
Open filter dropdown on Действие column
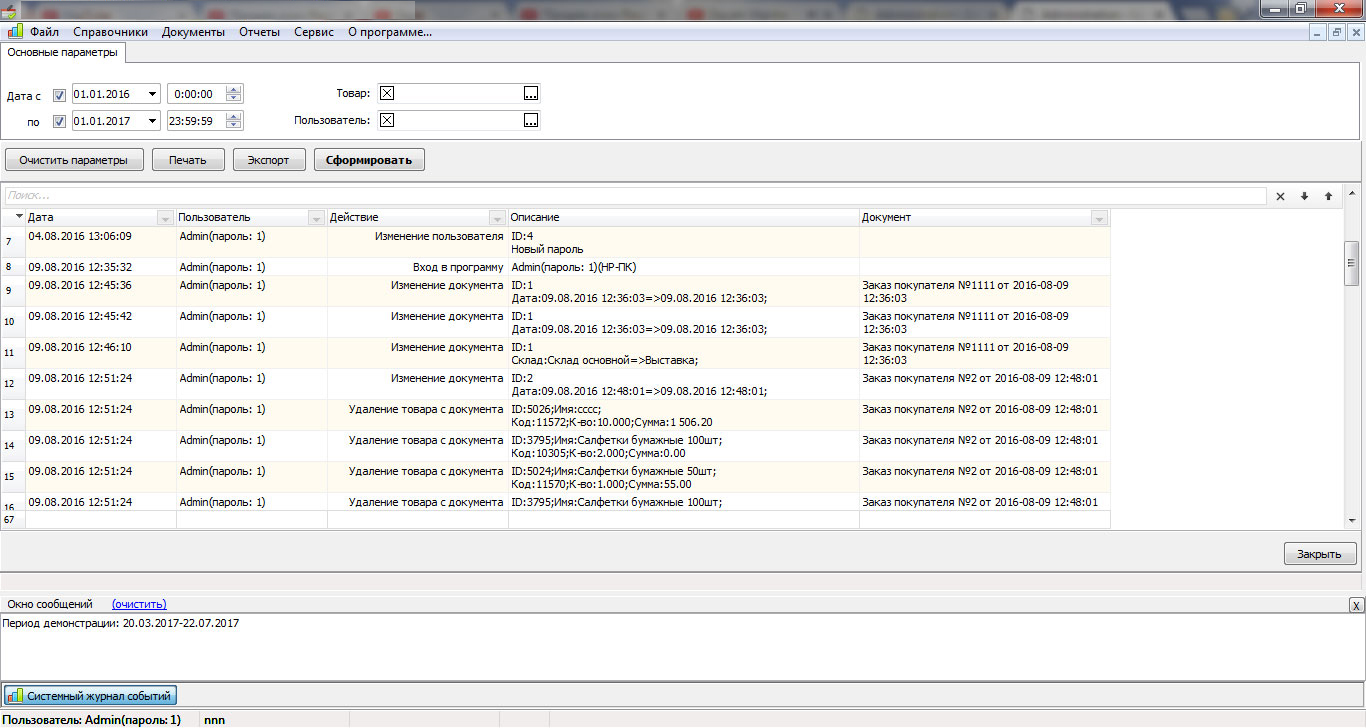click(x=497, y=218)
